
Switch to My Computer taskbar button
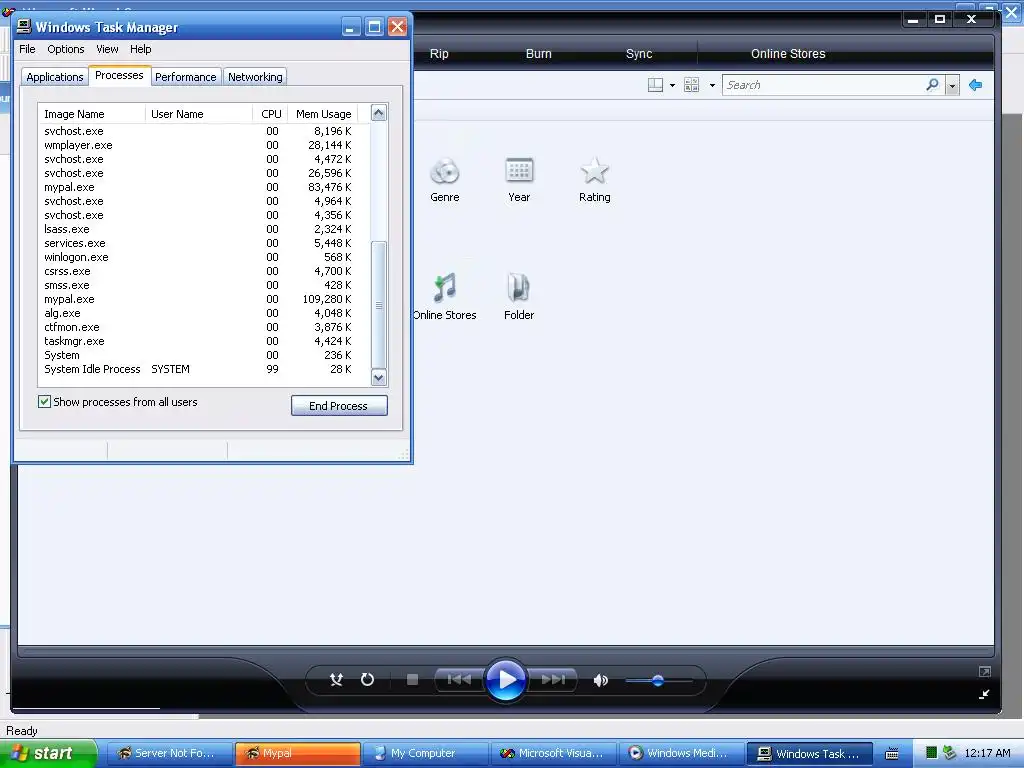click(x=426, y=753)
